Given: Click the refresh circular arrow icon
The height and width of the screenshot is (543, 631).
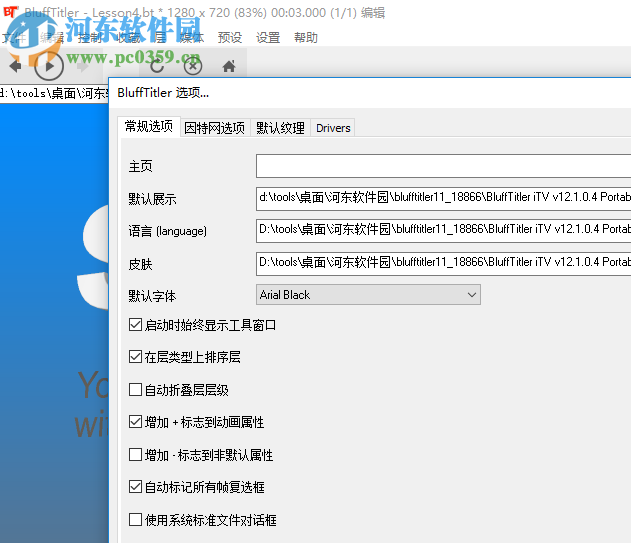Looking at the screenshot, I should [157, 66].
